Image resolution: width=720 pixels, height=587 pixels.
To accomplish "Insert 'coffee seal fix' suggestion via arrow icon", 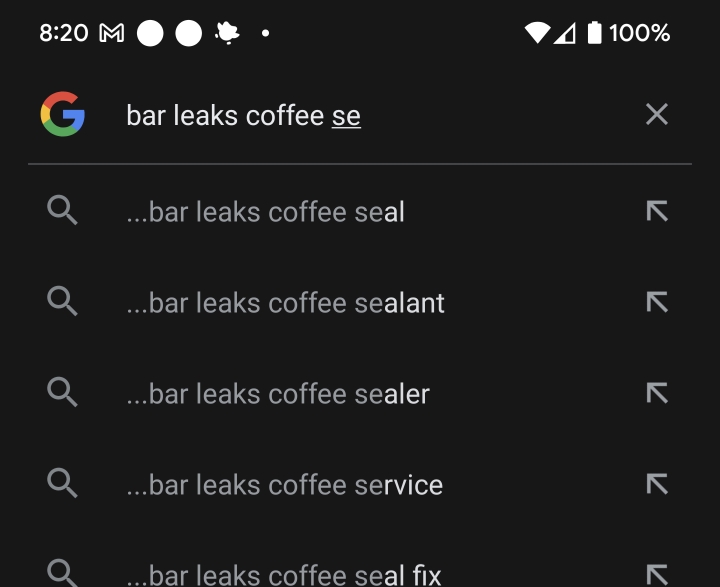I will pyautogui.click(x=657, y=575).
